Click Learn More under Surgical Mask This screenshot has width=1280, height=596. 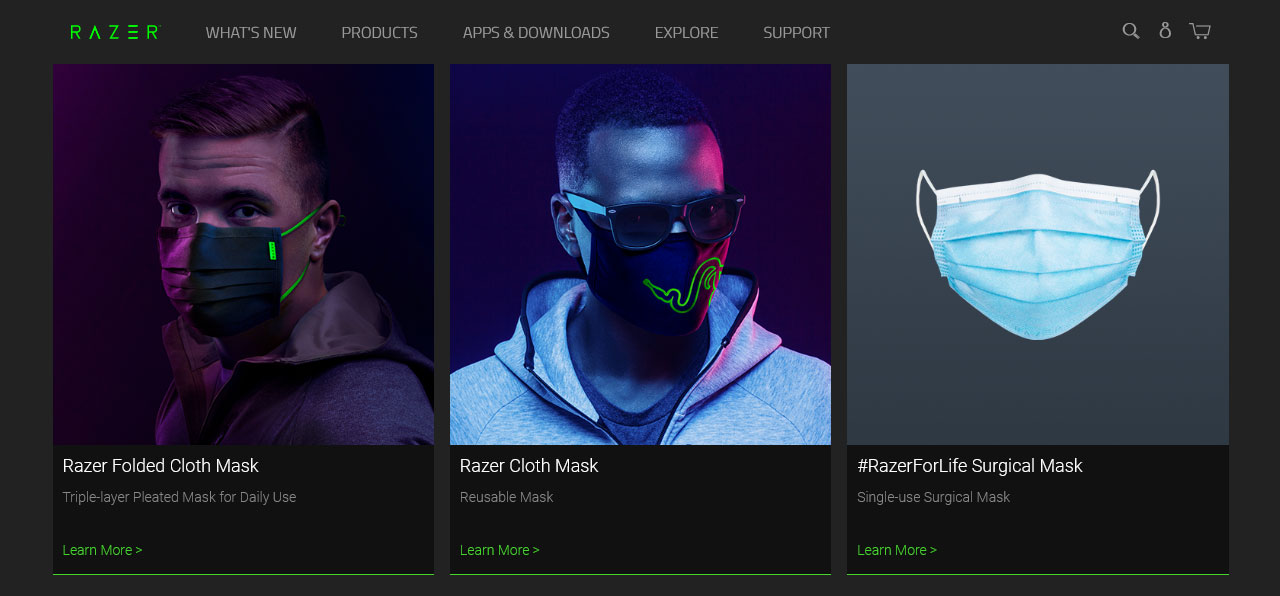897,550
